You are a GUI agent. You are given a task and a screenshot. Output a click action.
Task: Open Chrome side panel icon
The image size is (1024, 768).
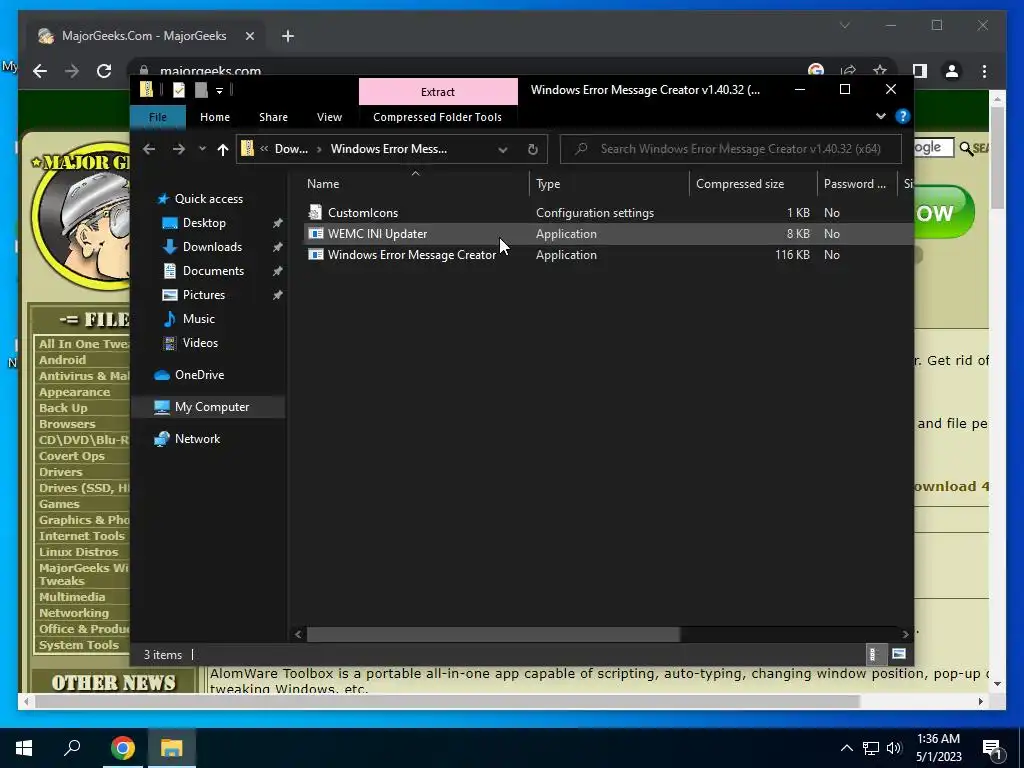pyautogui.click(x=920, y=71)
